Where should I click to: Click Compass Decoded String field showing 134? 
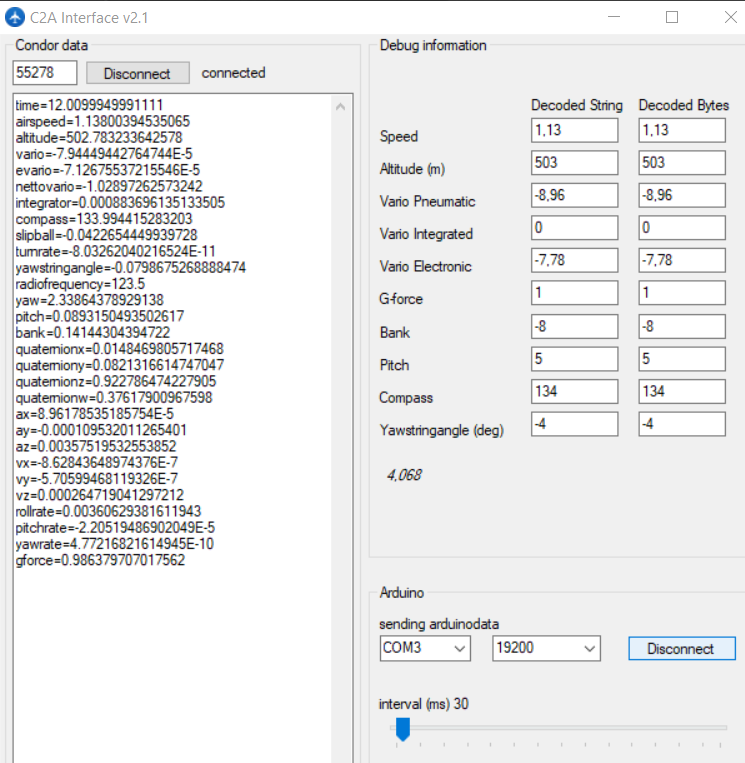tap(575, 391)
